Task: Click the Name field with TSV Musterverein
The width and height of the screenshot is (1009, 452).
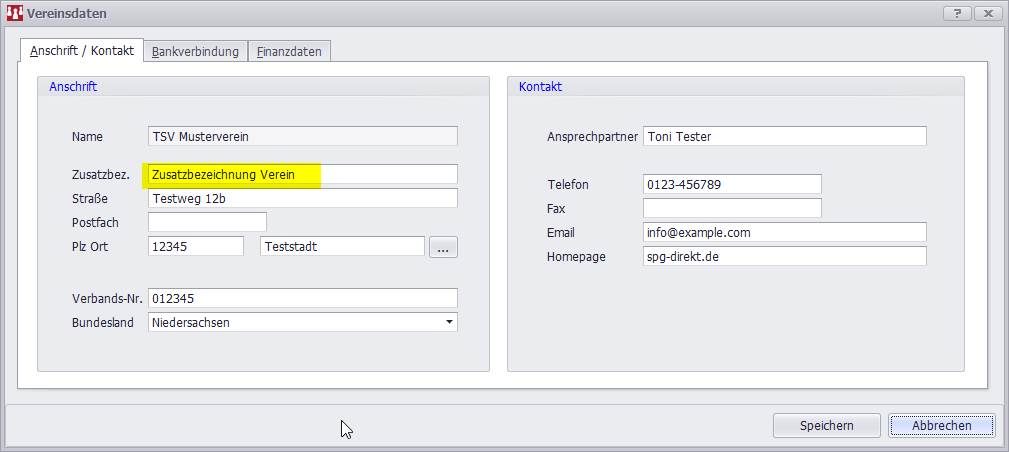Action: click(x=302, y=136)
